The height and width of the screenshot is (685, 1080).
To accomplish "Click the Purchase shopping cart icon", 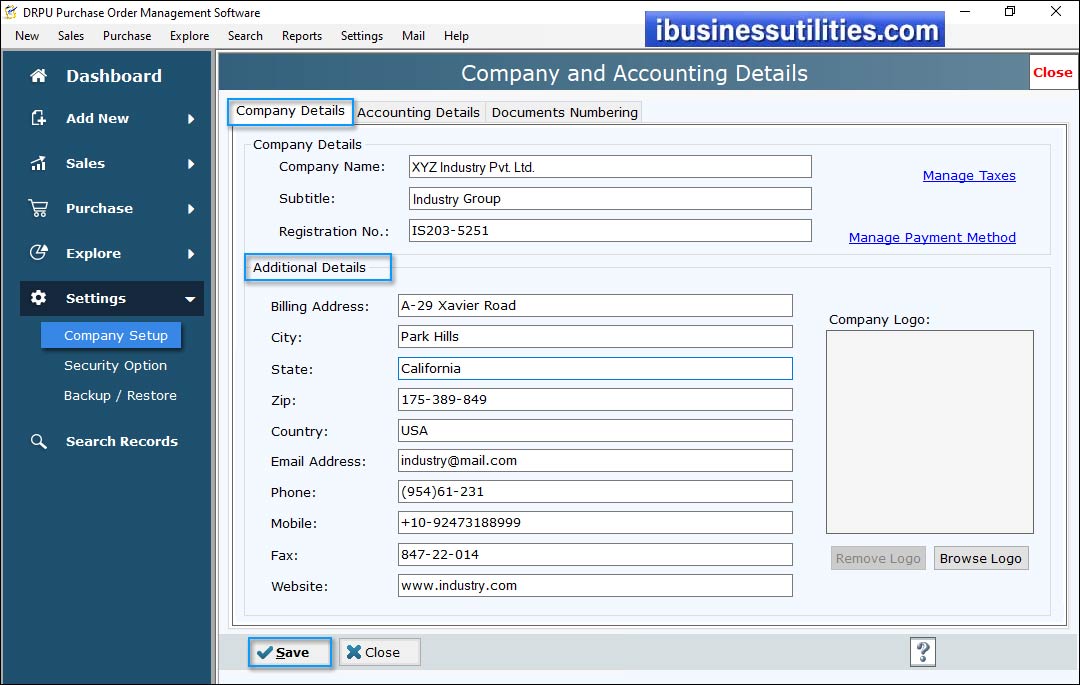I will click(39, 208).
